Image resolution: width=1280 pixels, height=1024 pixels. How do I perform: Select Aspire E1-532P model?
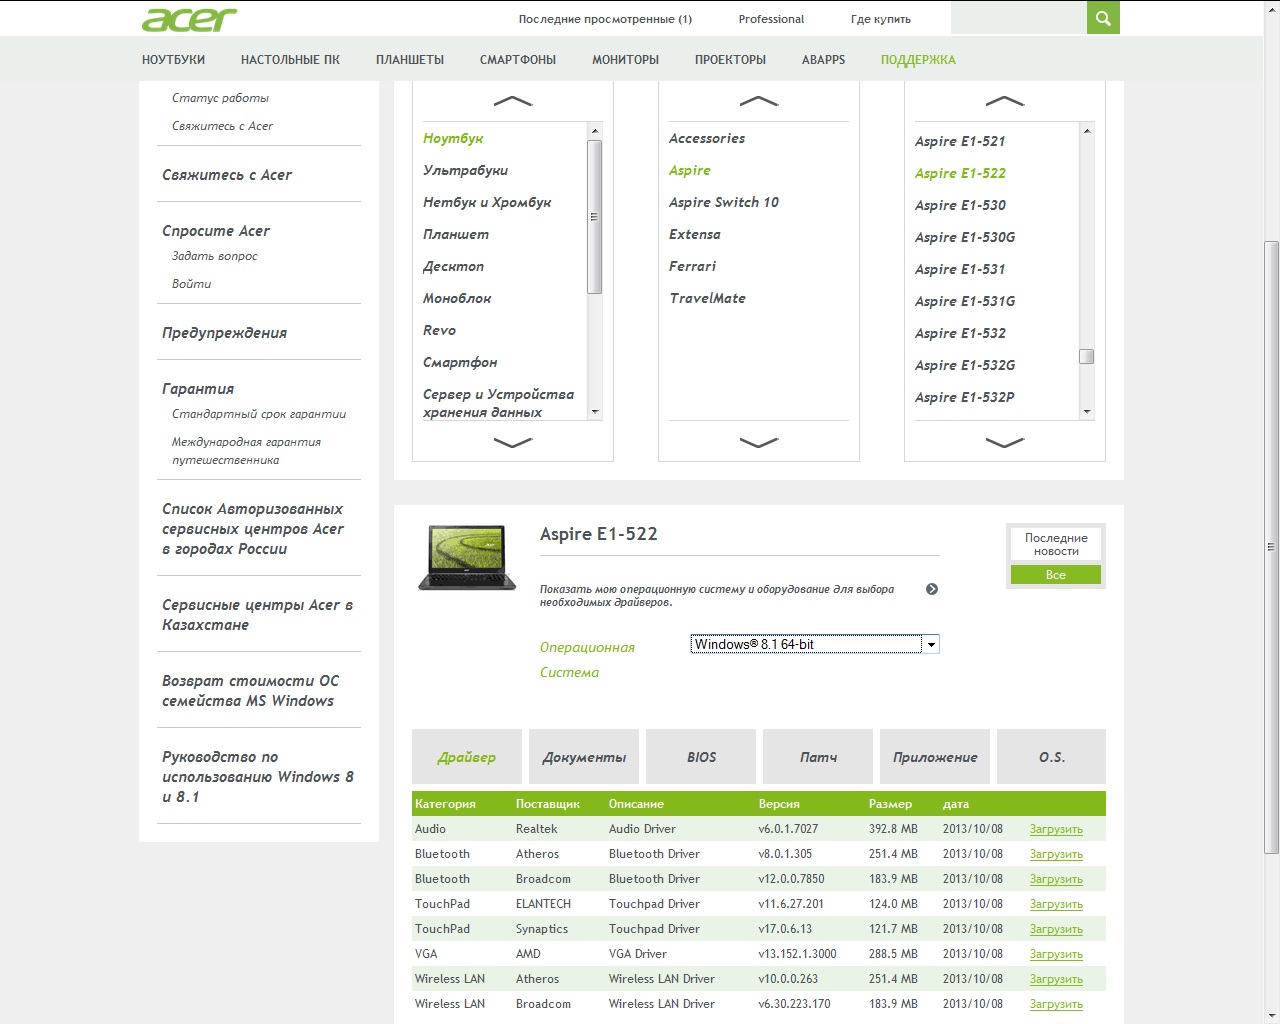[x=965, y=397]
